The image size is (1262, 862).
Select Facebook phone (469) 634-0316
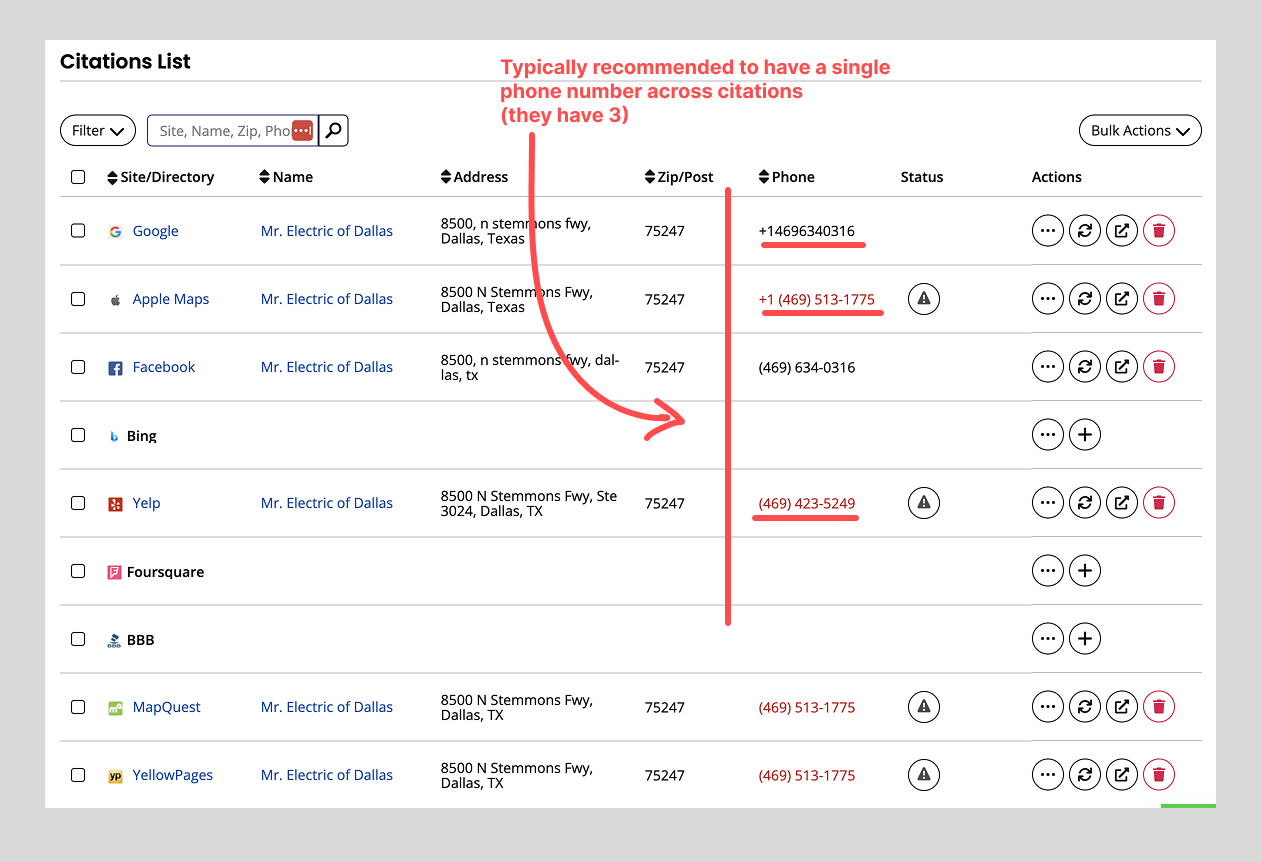807,367
